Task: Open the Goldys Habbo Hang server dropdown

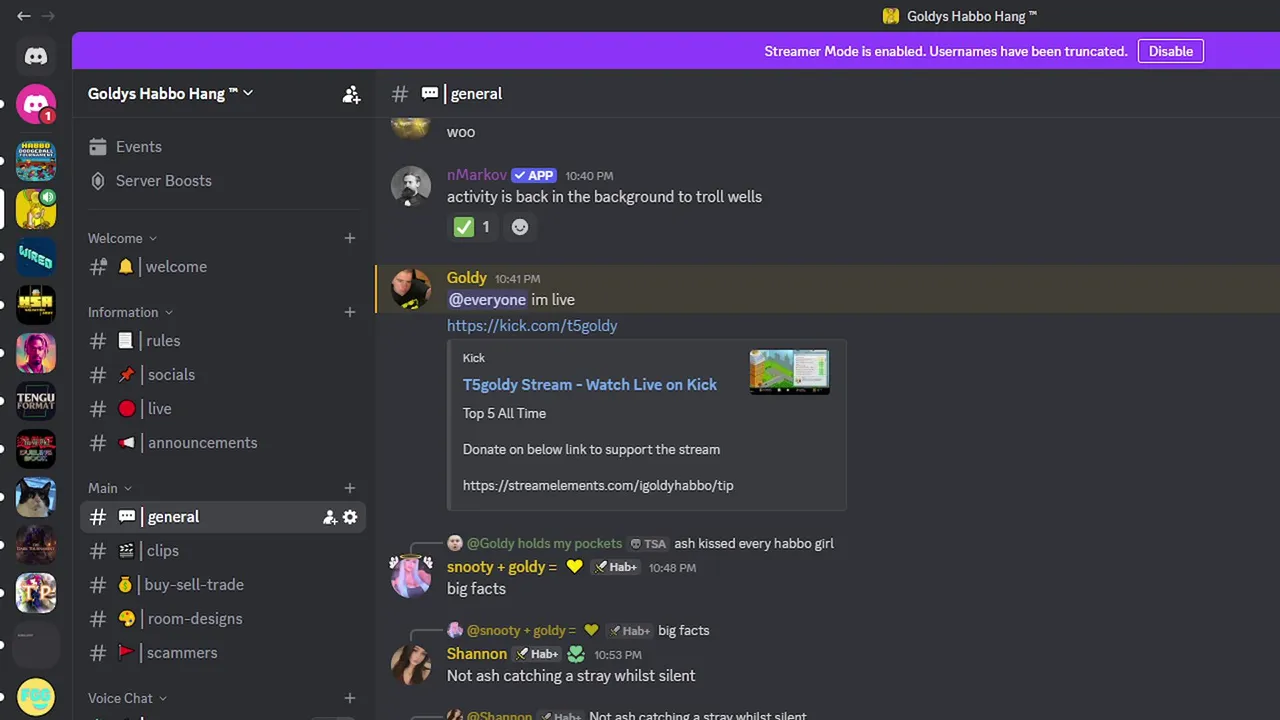Action: click(x=171, y=94)
